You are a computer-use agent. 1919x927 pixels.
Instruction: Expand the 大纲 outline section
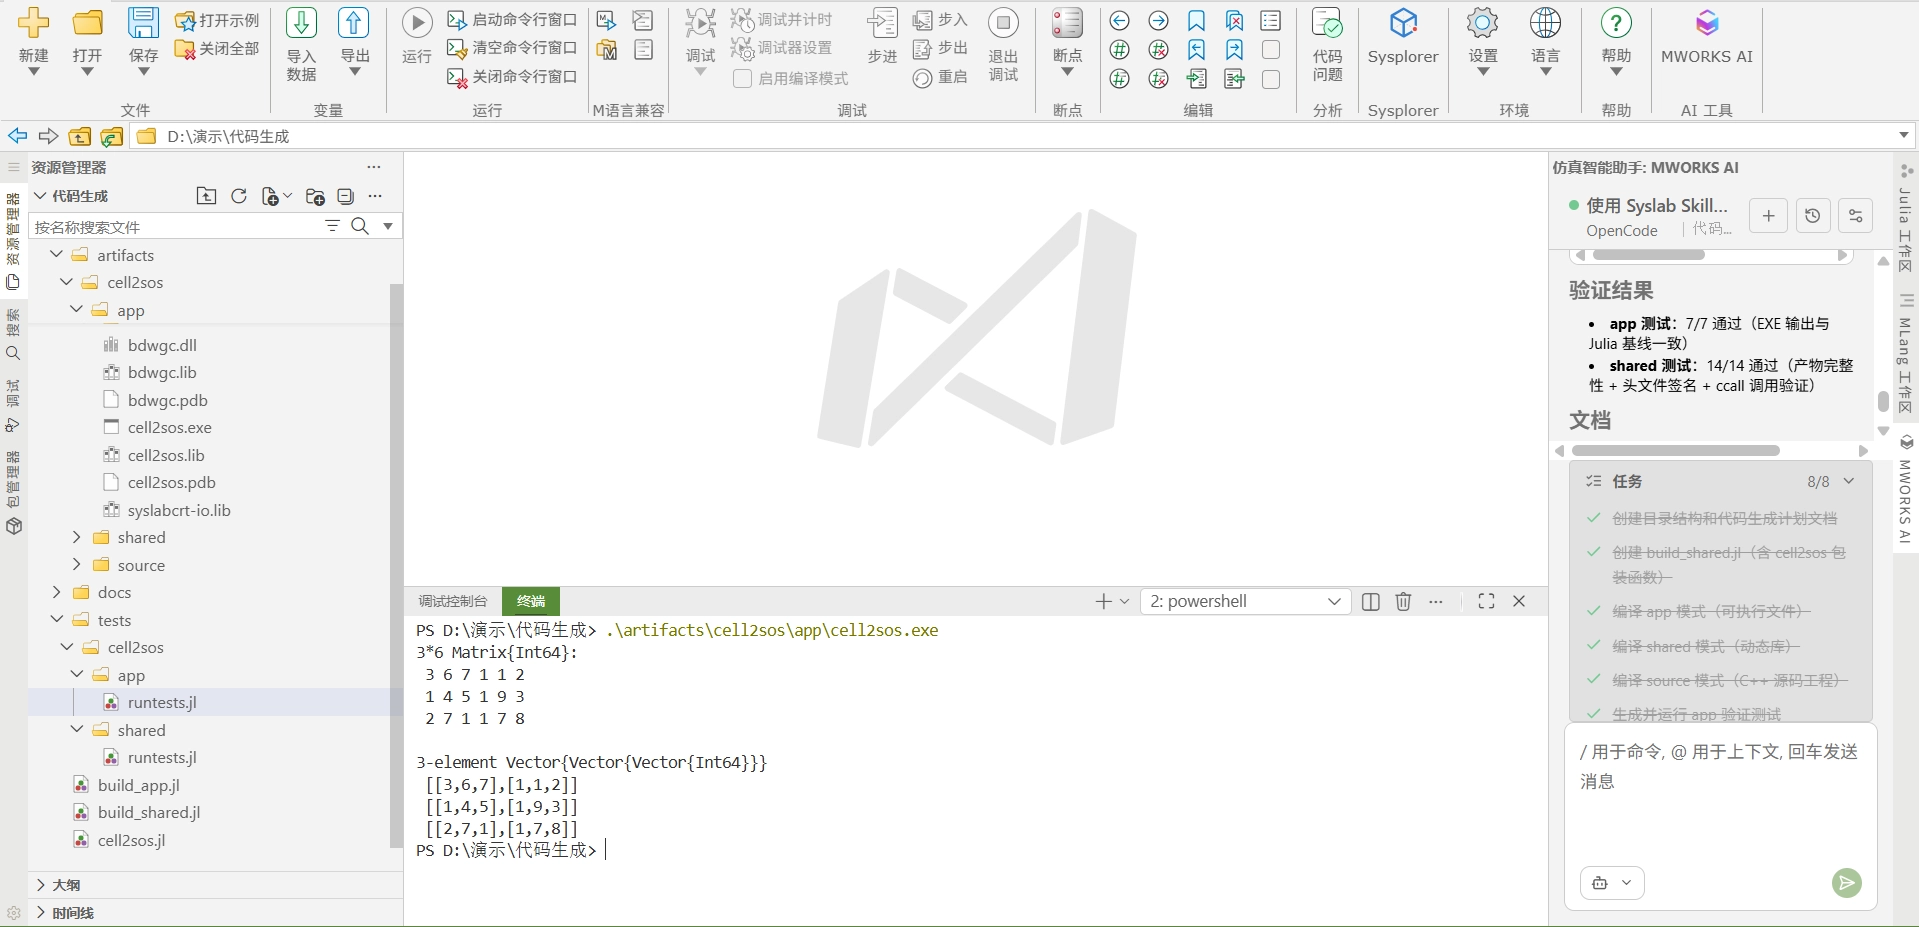pyautogui.click(x=41, y=885)
